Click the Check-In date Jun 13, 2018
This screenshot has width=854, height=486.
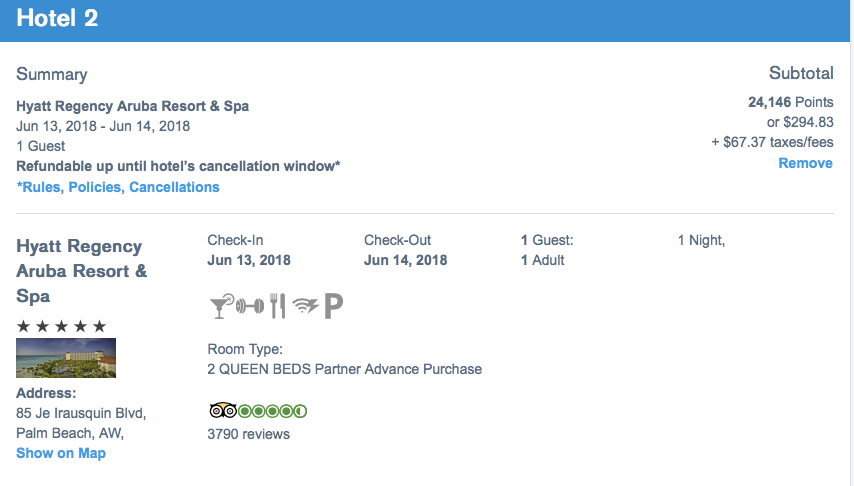[249, 260]
